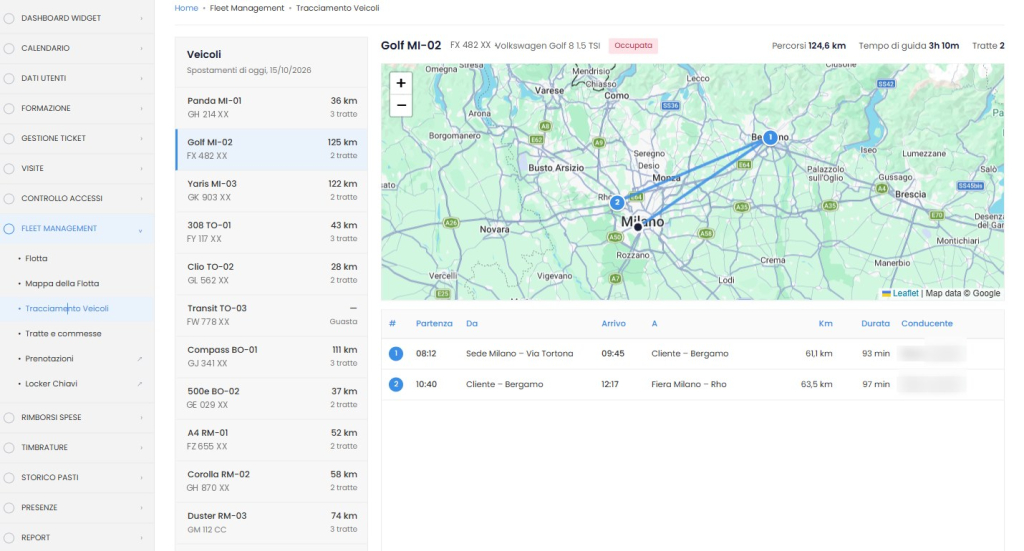Click the circle icon beside Dashboard Widget
This screenshot has height=551, width=1024.
pyautogui.click(x=8, y=18)
